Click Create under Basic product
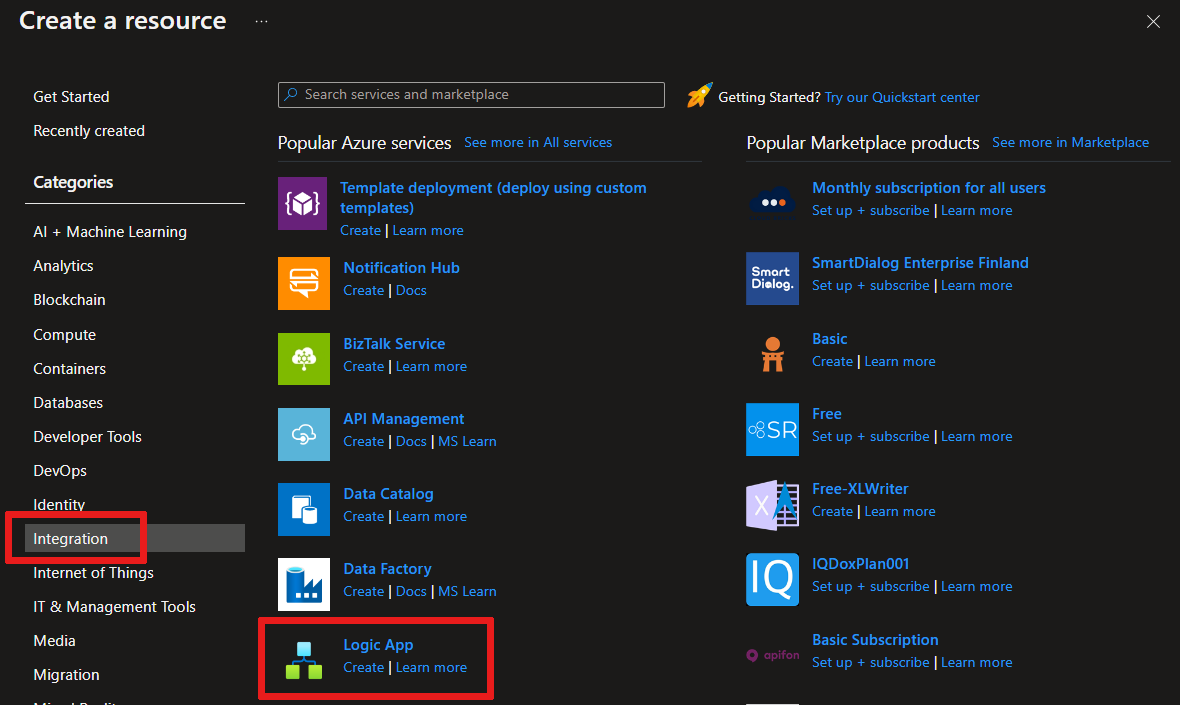Viewport: 1180px width, 705px height. click(x=832, y=361)
